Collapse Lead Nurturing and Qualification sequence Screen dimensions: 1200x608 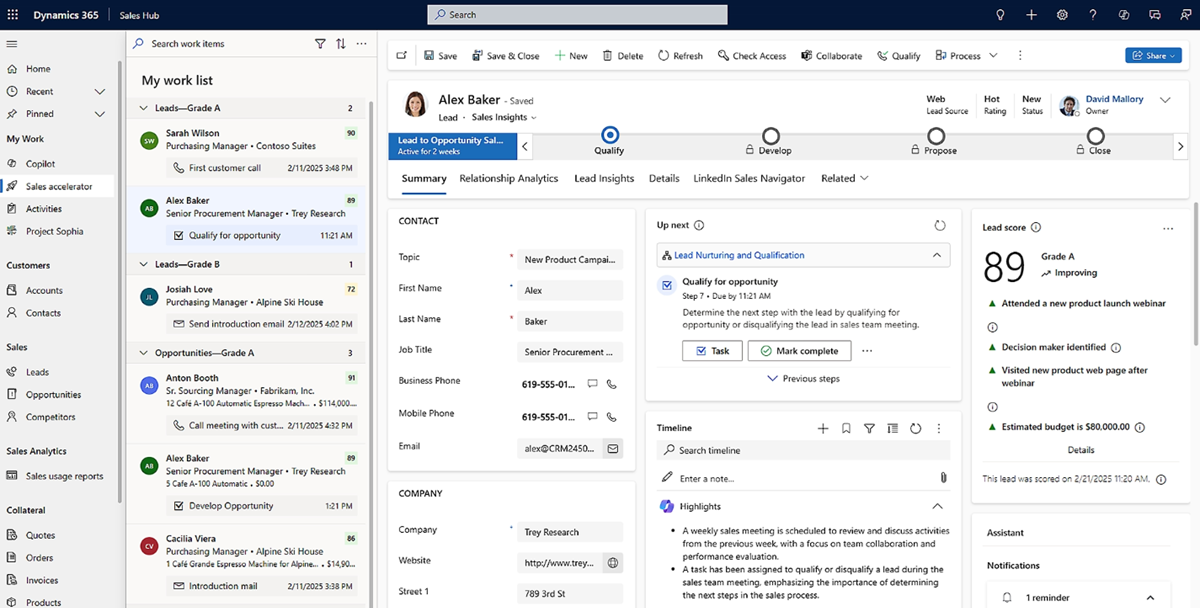tap(937, 255)
